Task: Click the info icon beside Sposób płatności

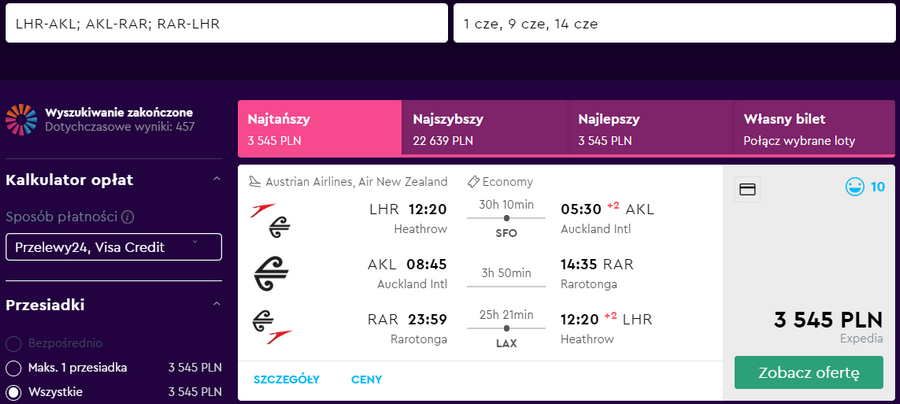Action: [128, 217]
